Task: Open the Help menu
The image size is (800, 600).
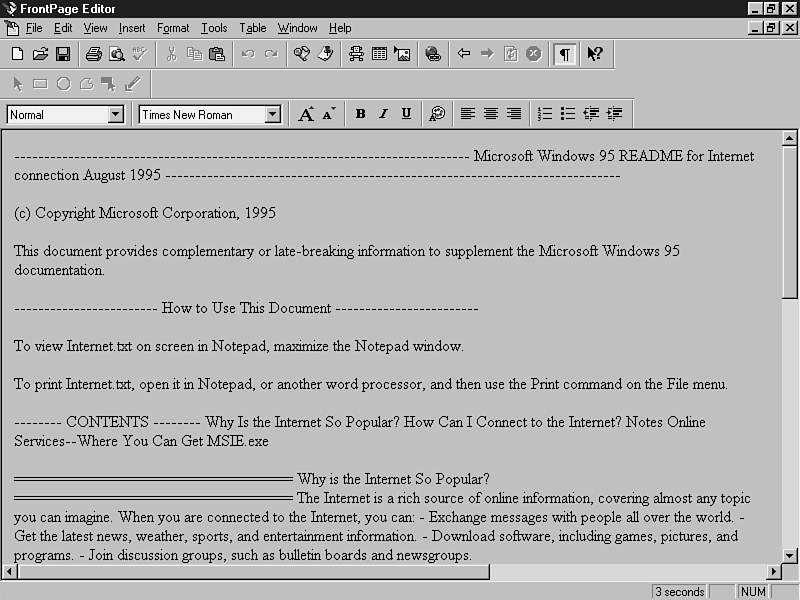Action: 340,29
